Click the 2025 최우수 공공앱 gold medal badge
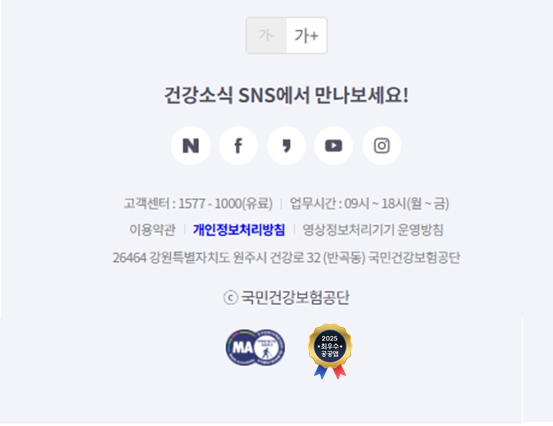The height and width of the screenshot is (426, 553). [330, 351]
